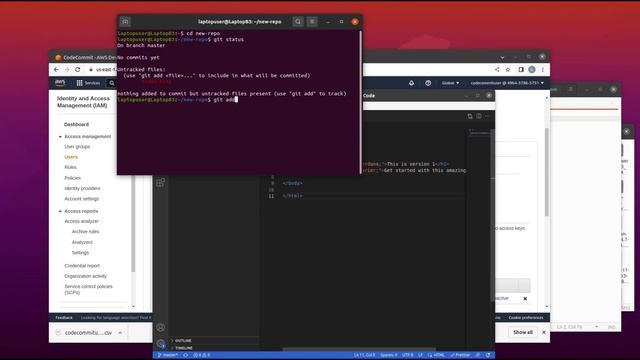
Task: Click Ln 11, Col 8 in status bar
Action: [x=364, y=355]
